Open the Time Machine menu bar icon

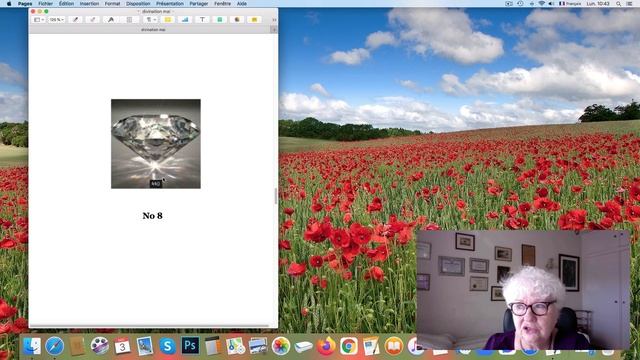coord(520,3)
